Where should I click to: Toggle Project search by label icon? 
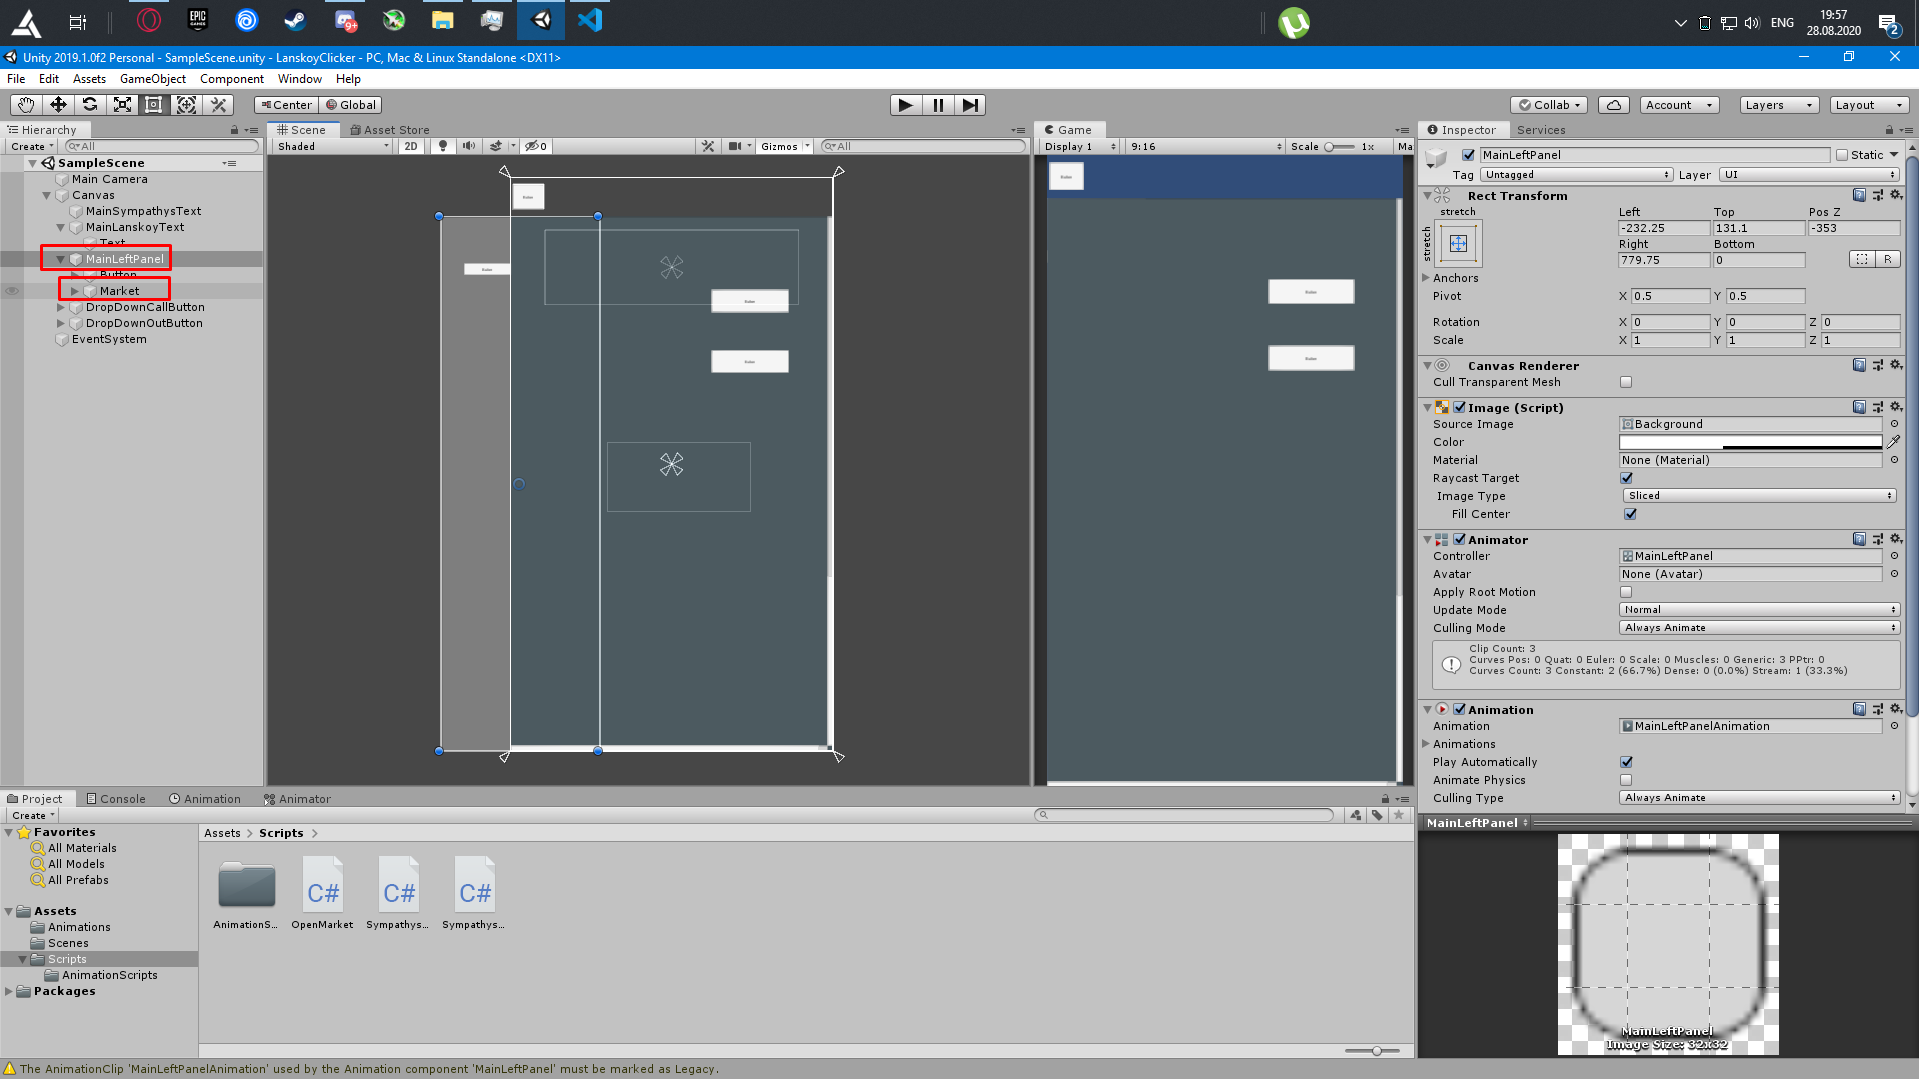coord(1377,815)
